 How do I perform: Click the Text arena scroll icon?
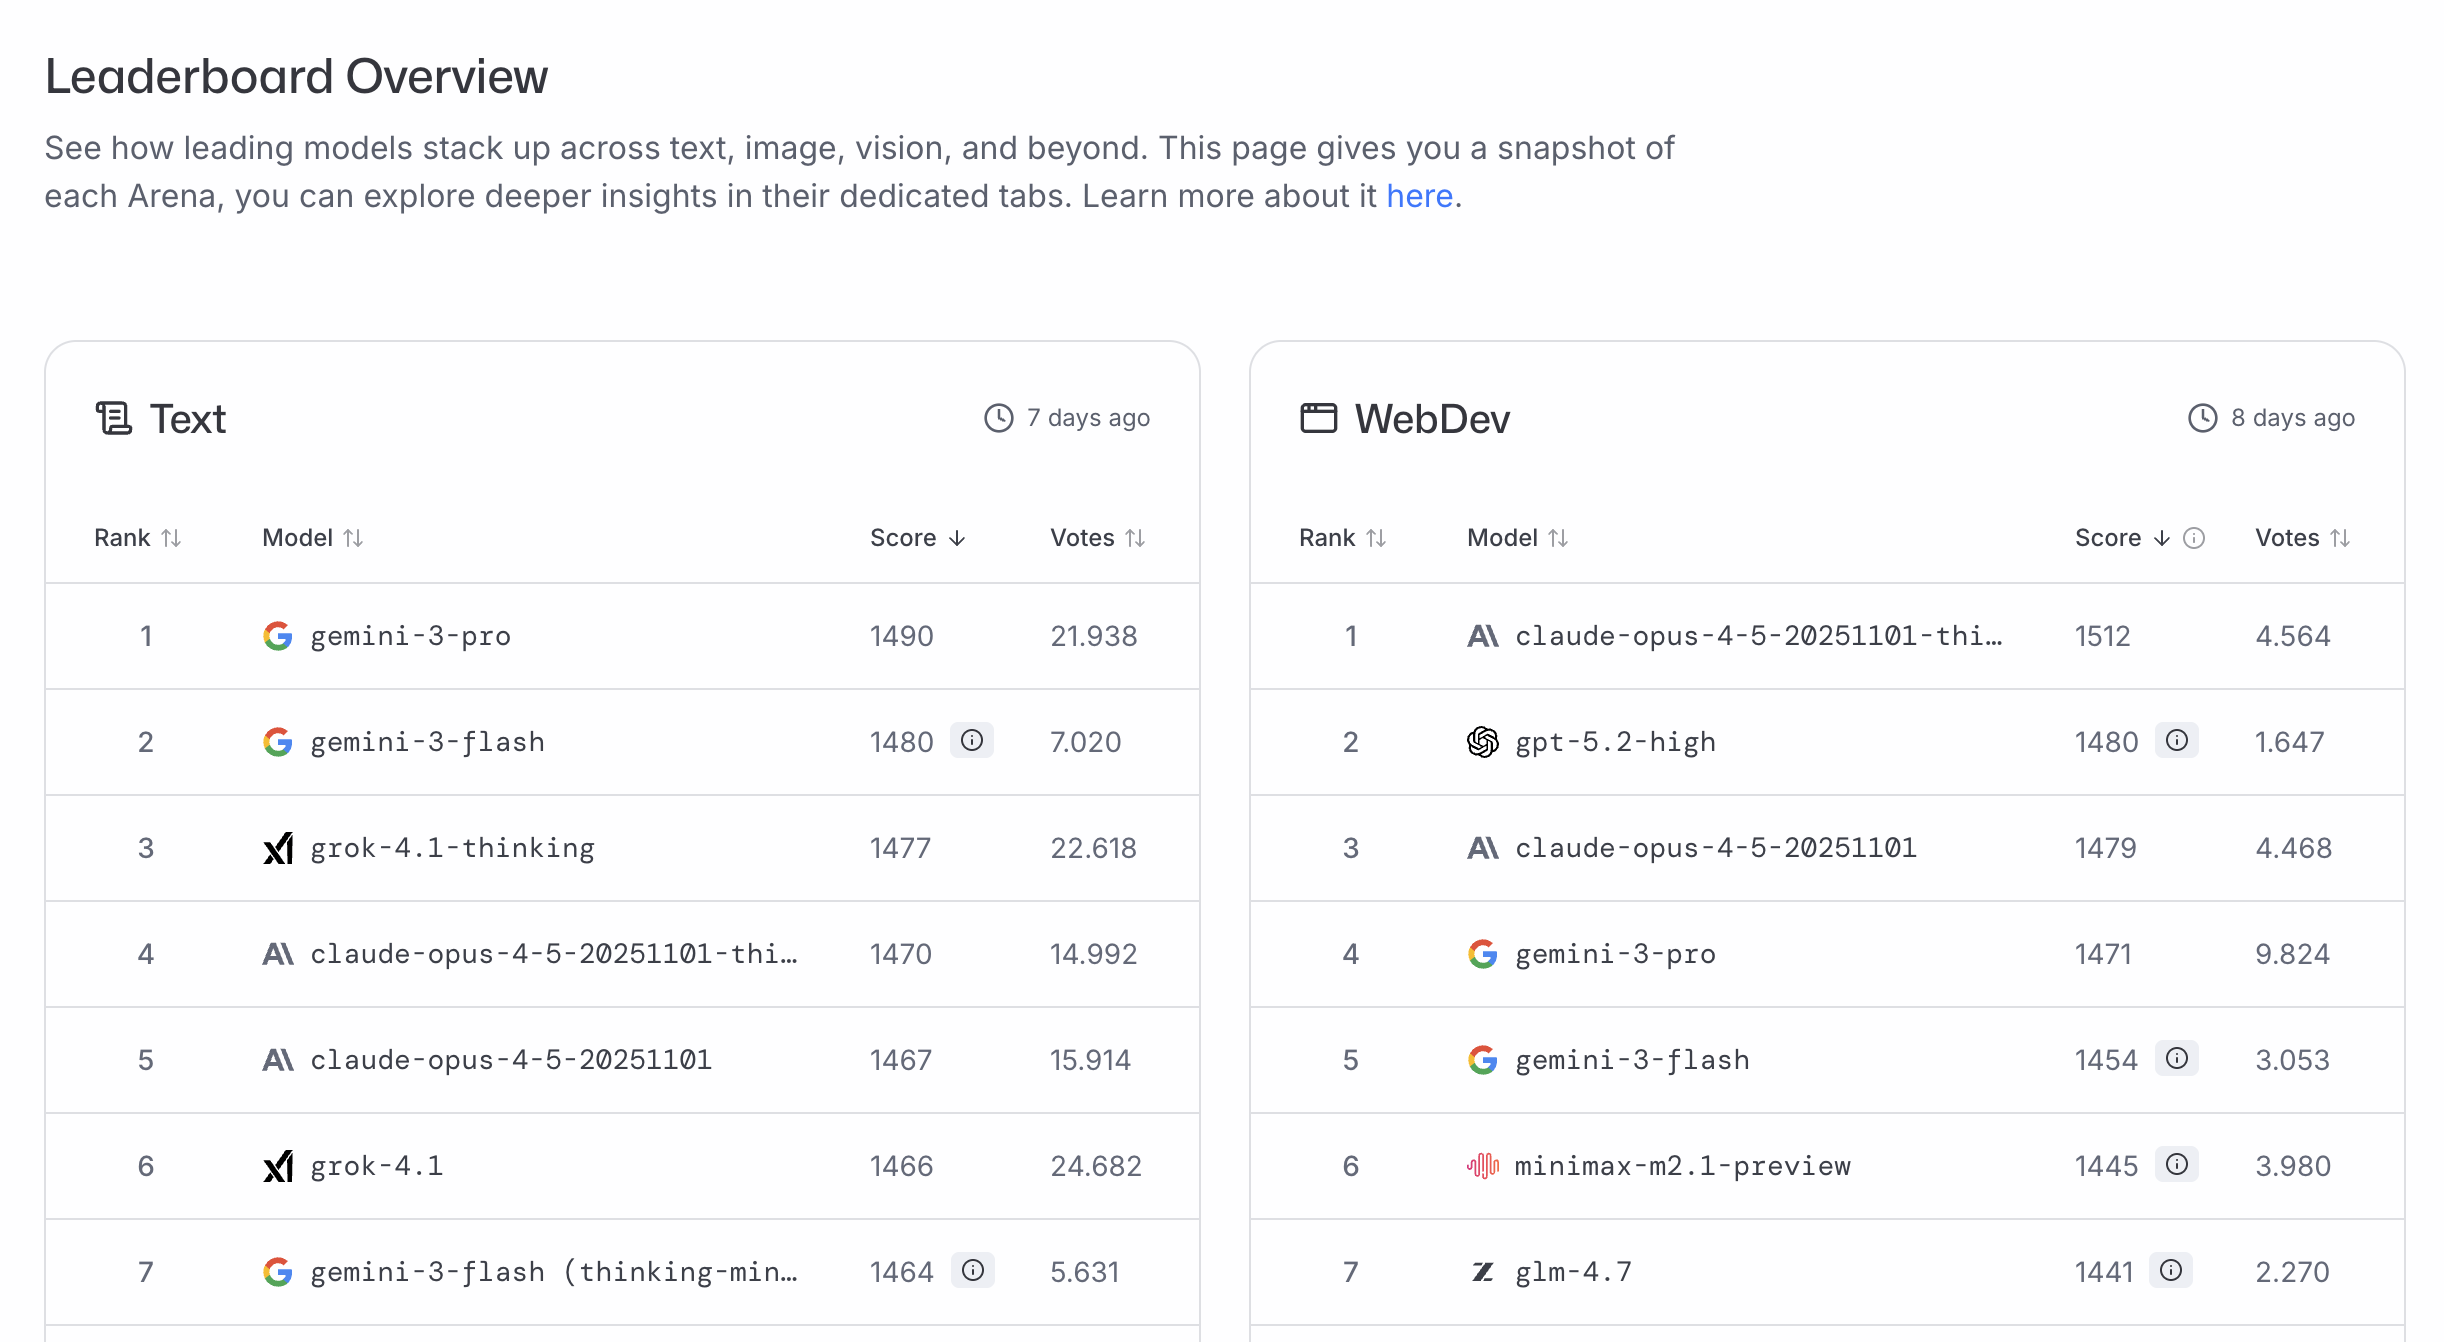click(113, 418)
